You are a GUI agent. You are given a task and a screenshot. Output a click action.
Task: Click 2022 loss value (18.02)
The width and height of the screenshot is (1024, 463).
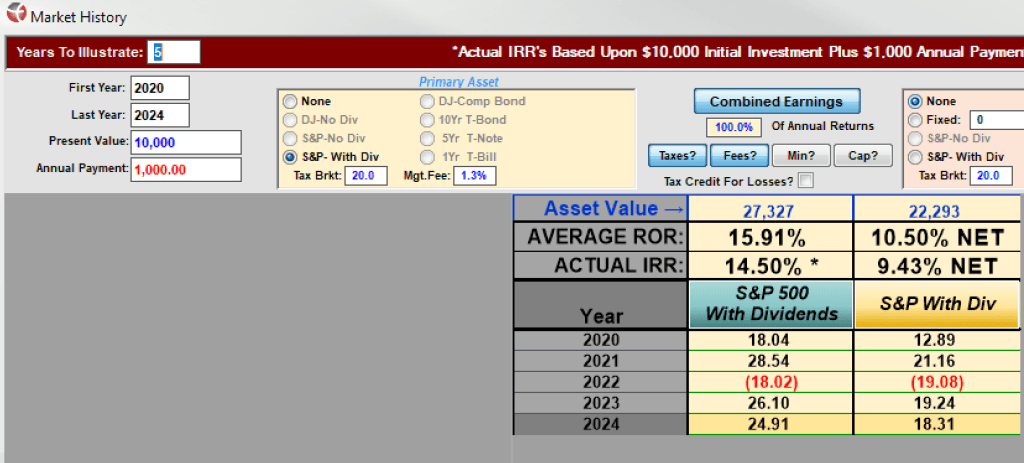click(770, 381)
